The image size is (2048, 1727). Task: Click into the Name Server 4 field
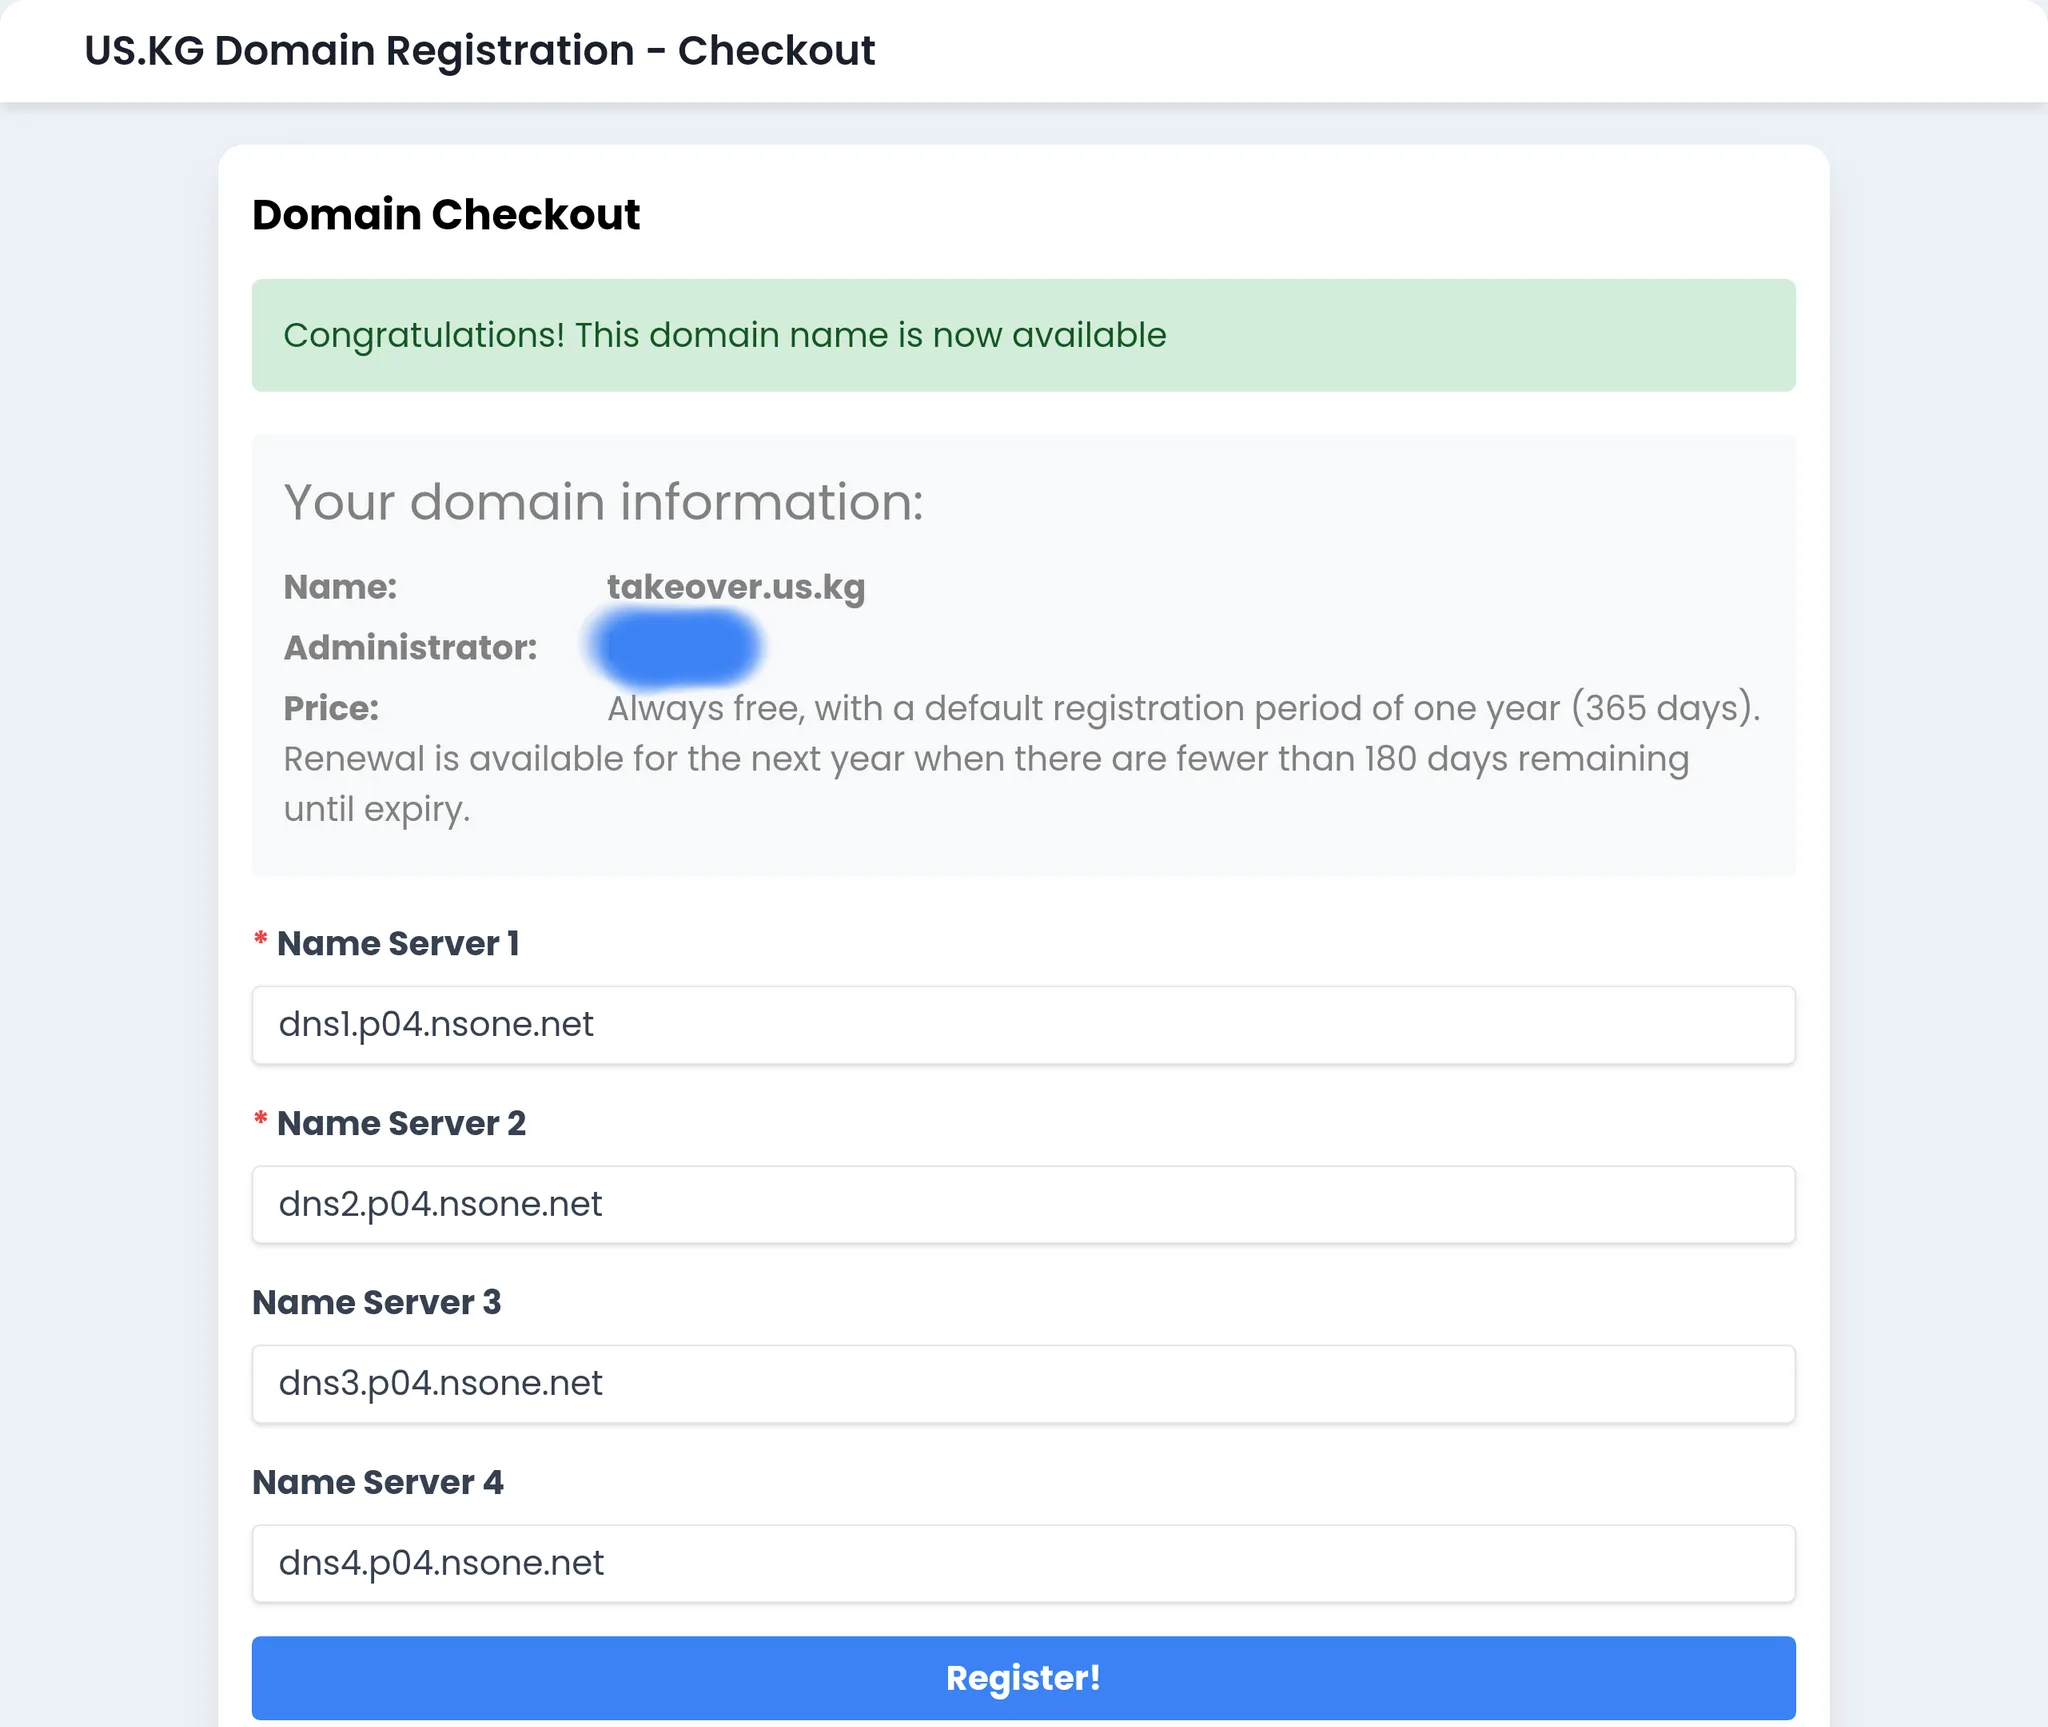tap(1023, 1563)
